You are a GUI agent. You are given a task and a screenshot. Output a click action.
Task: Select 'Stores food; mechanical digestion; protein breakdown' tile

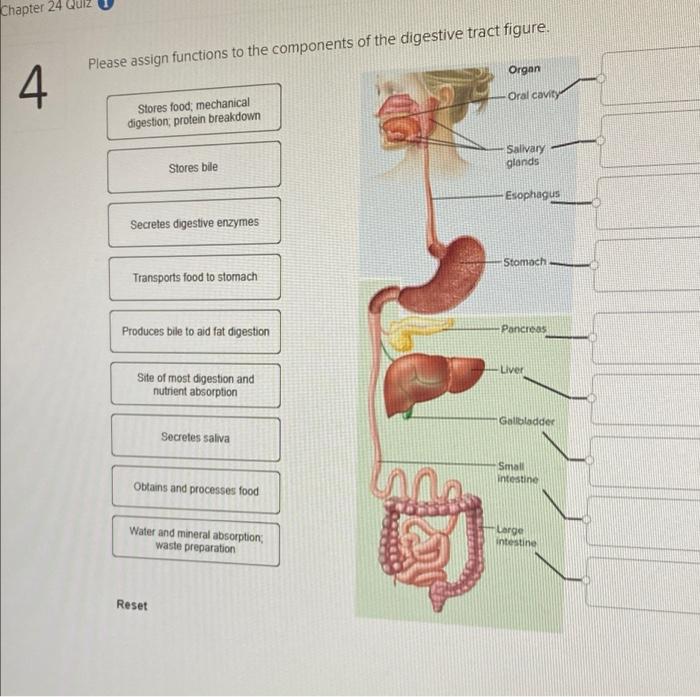[x=194, y=112]
